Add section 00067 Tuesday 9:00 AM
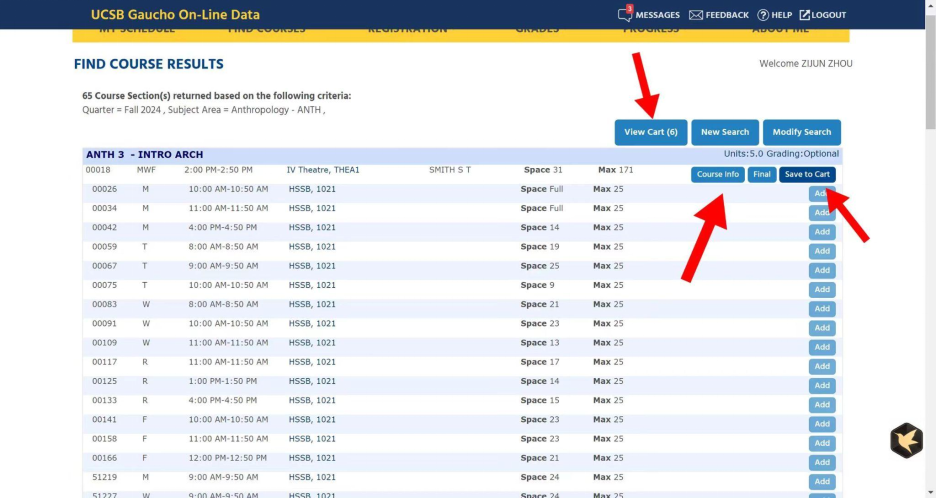This screenshot has width=936, height=498. [822, 270]
